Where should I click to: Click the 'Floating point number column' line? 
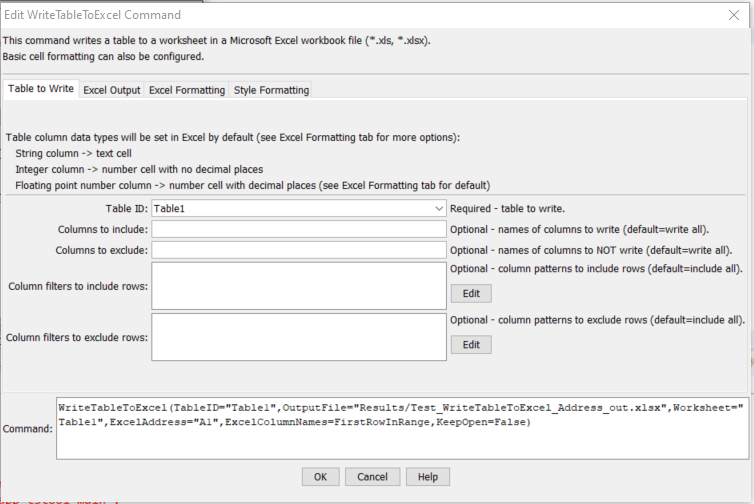tap(252, 185)
